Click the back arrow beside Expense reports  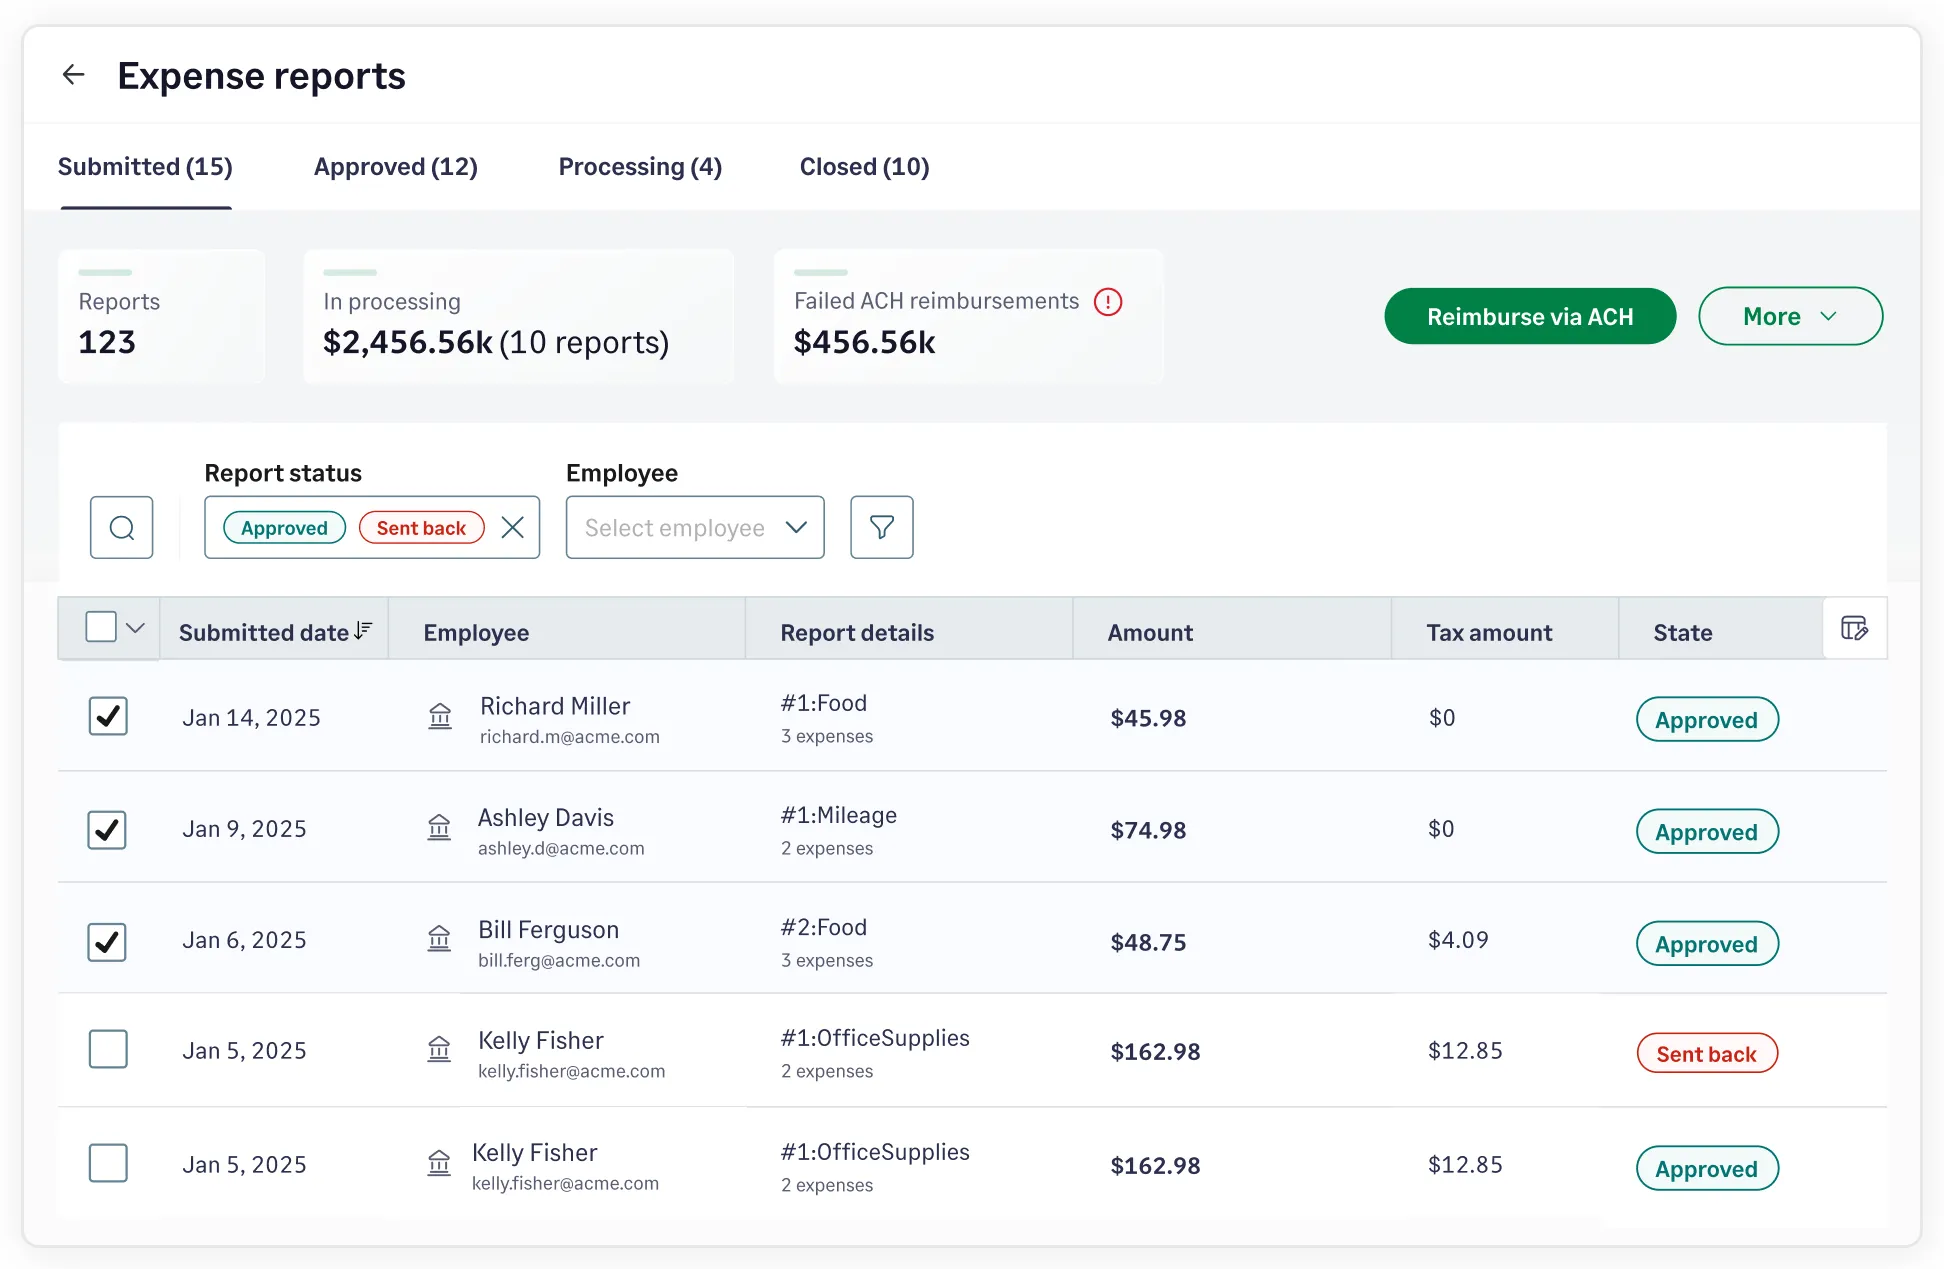coord(74,75)
